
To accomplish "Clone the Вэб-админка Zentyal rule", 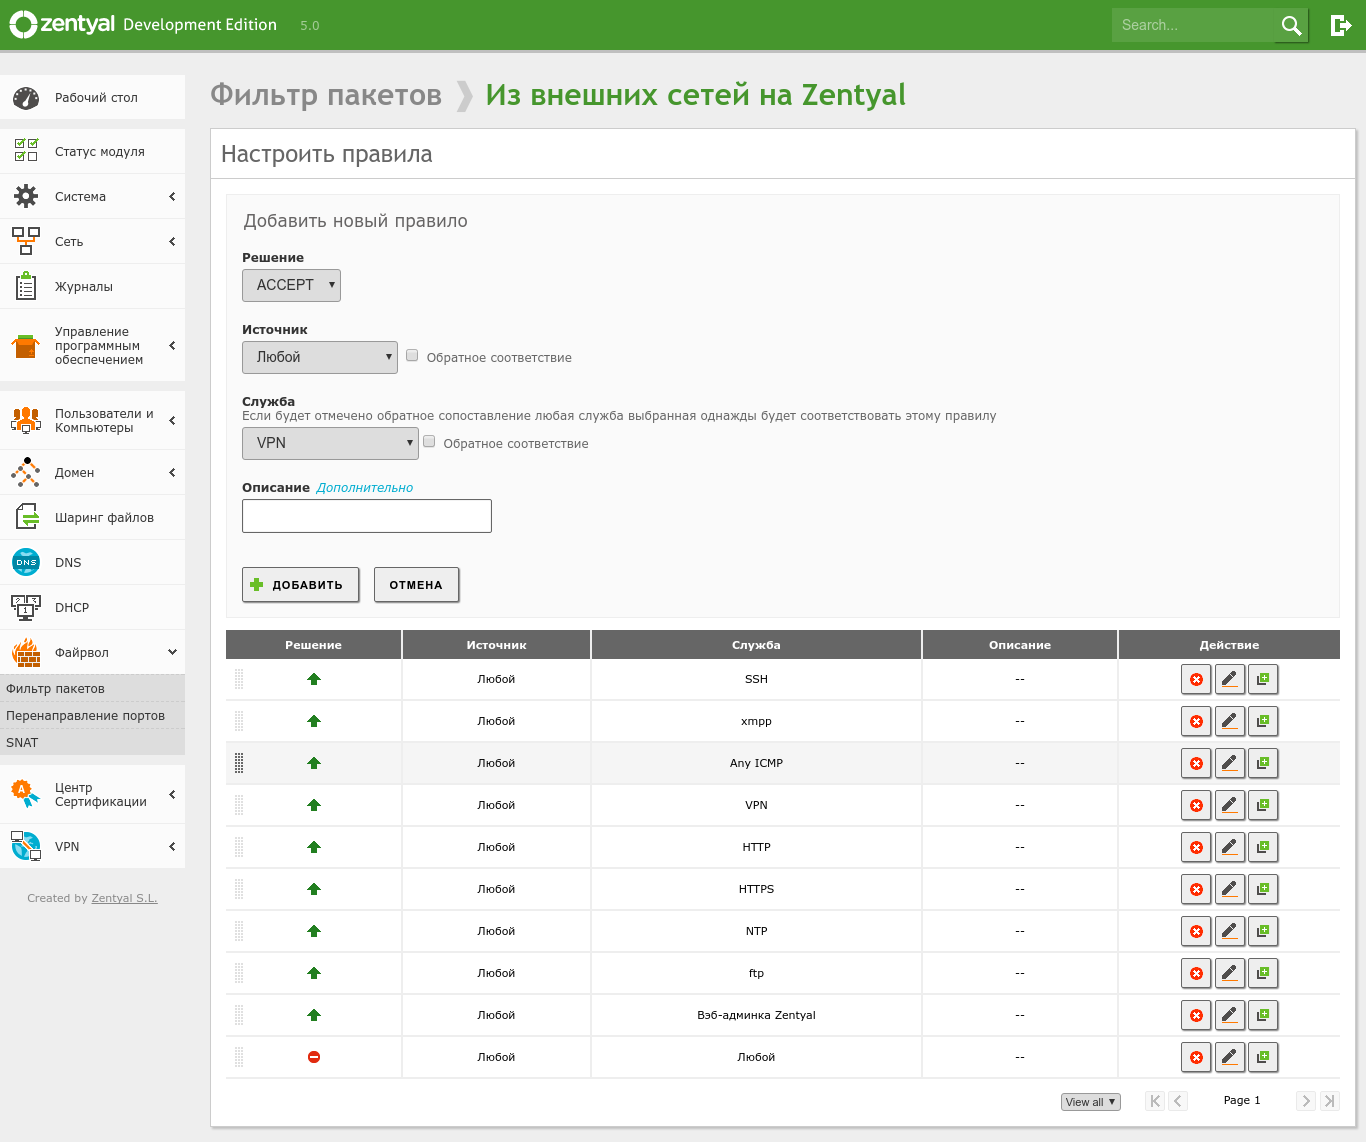I will pyautogui.click(x=1263, y=1015).
